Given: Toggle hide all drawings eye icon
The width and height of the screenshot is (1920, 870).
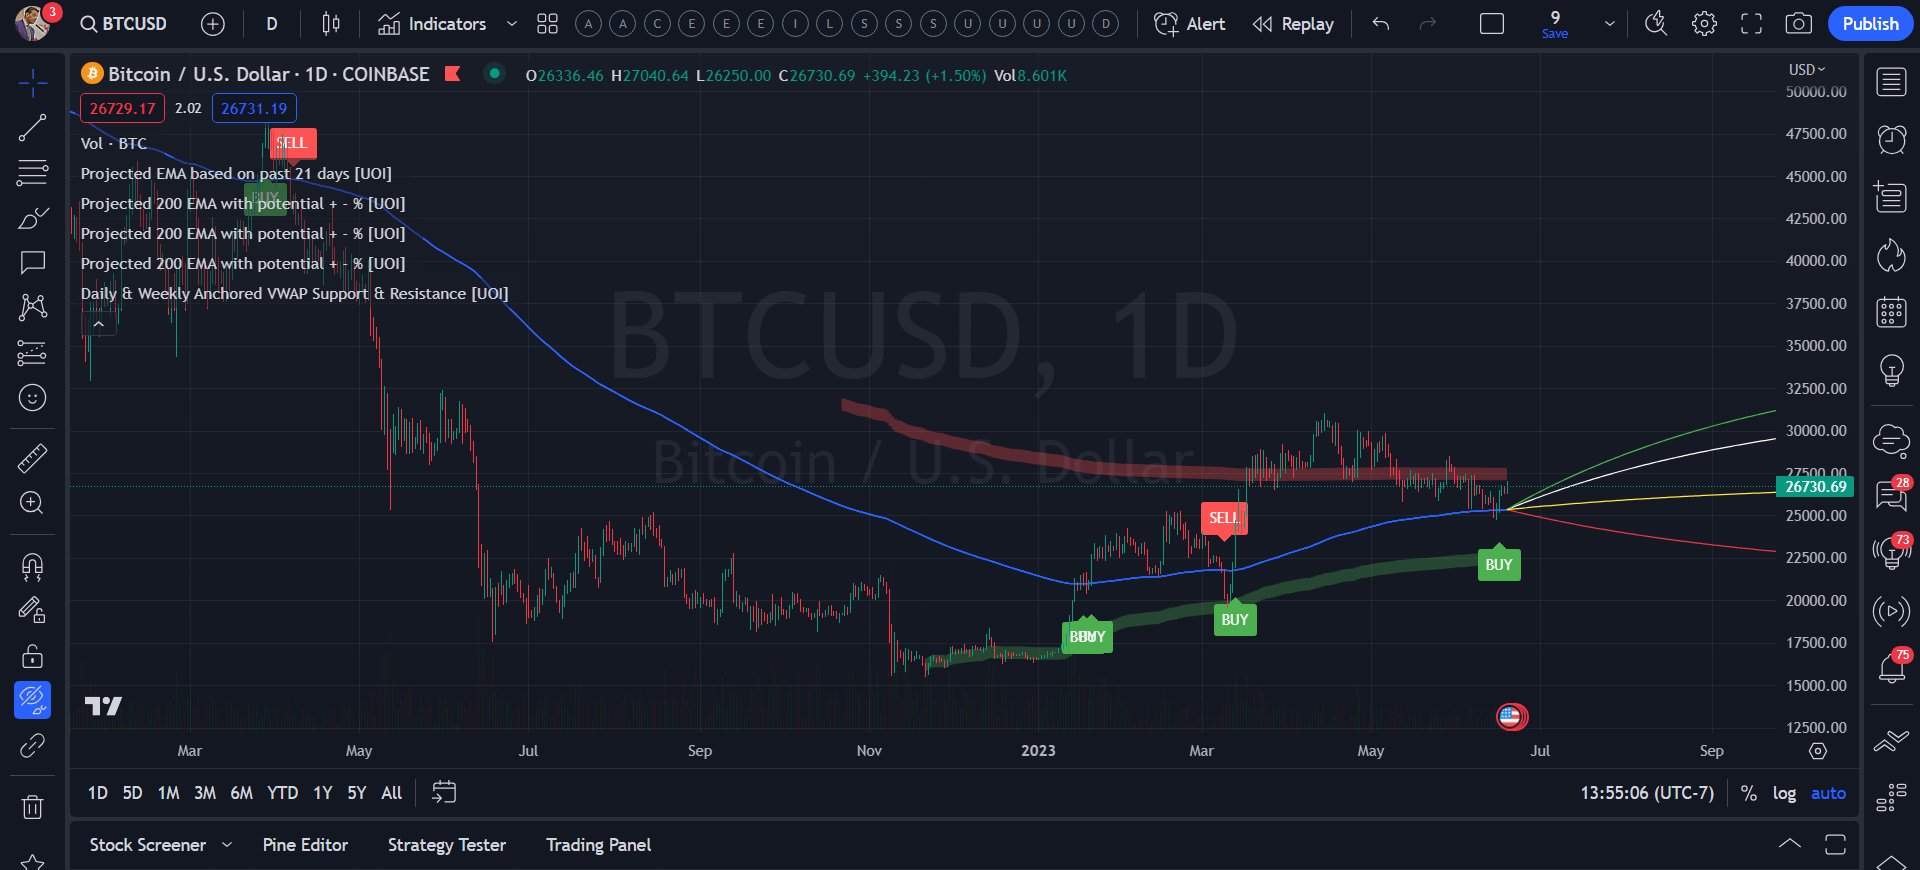Looking at the screenshot, I should 32,700.
